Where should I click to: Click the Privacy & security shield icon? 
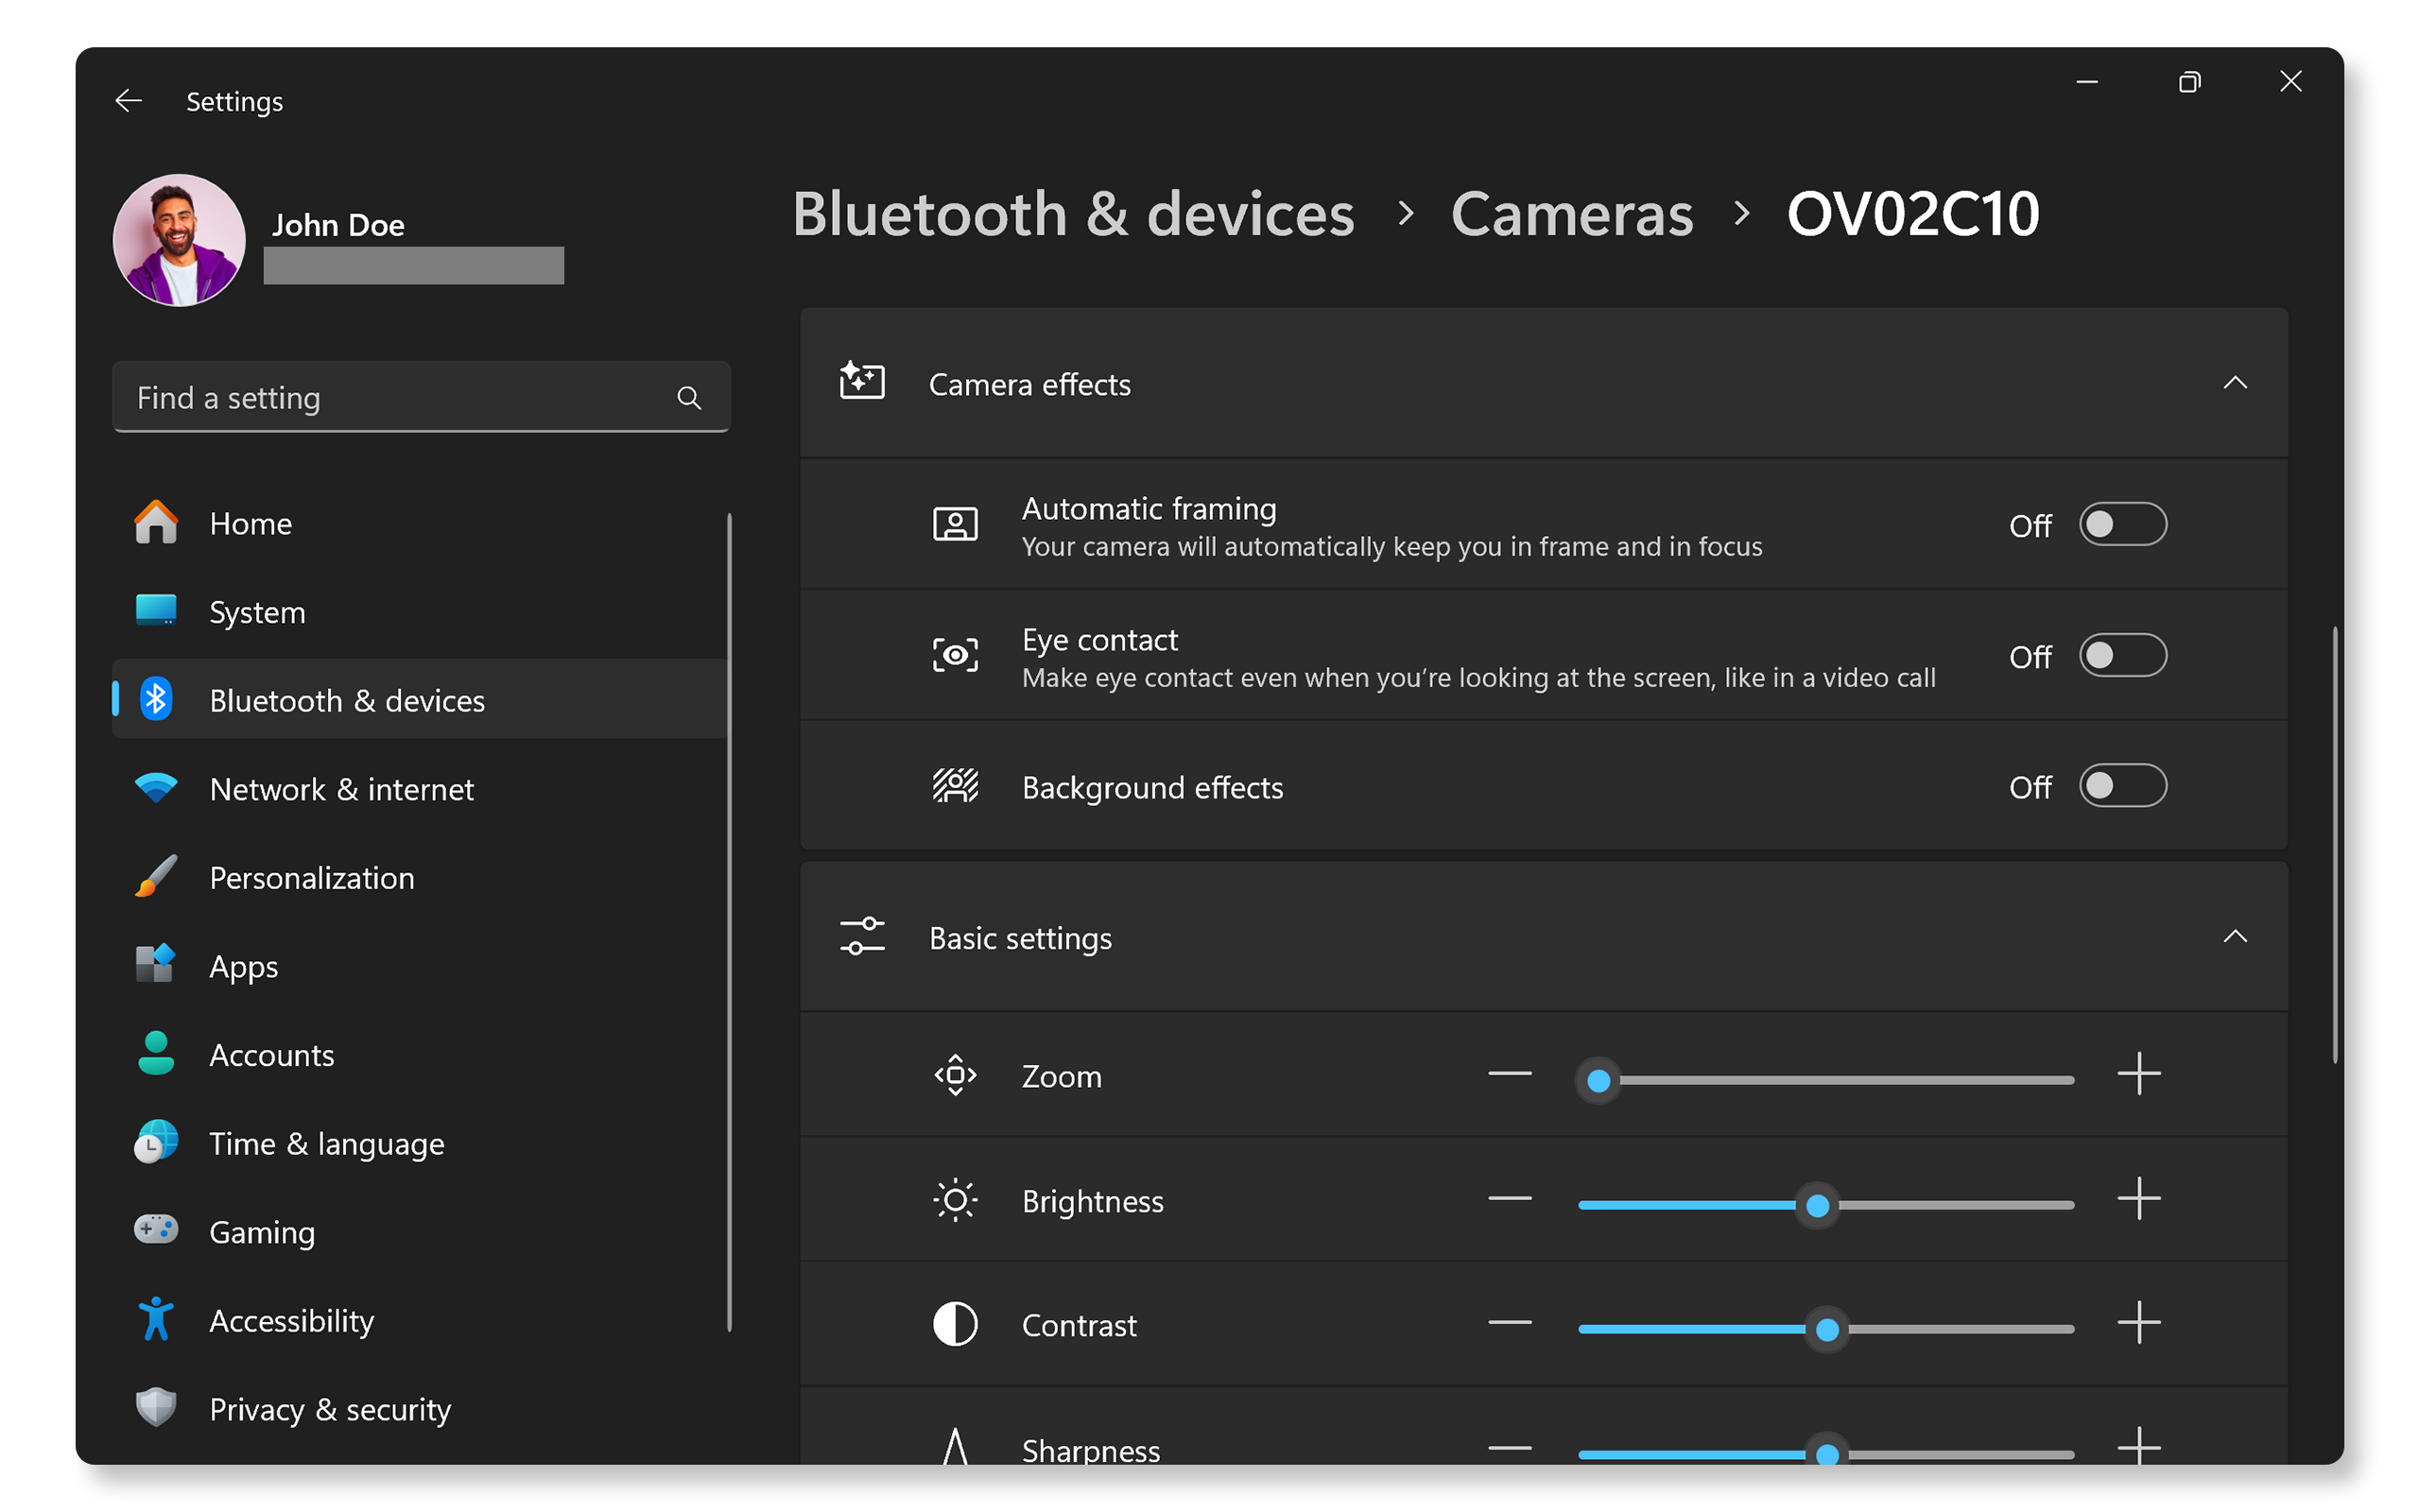click(156, 1408)
